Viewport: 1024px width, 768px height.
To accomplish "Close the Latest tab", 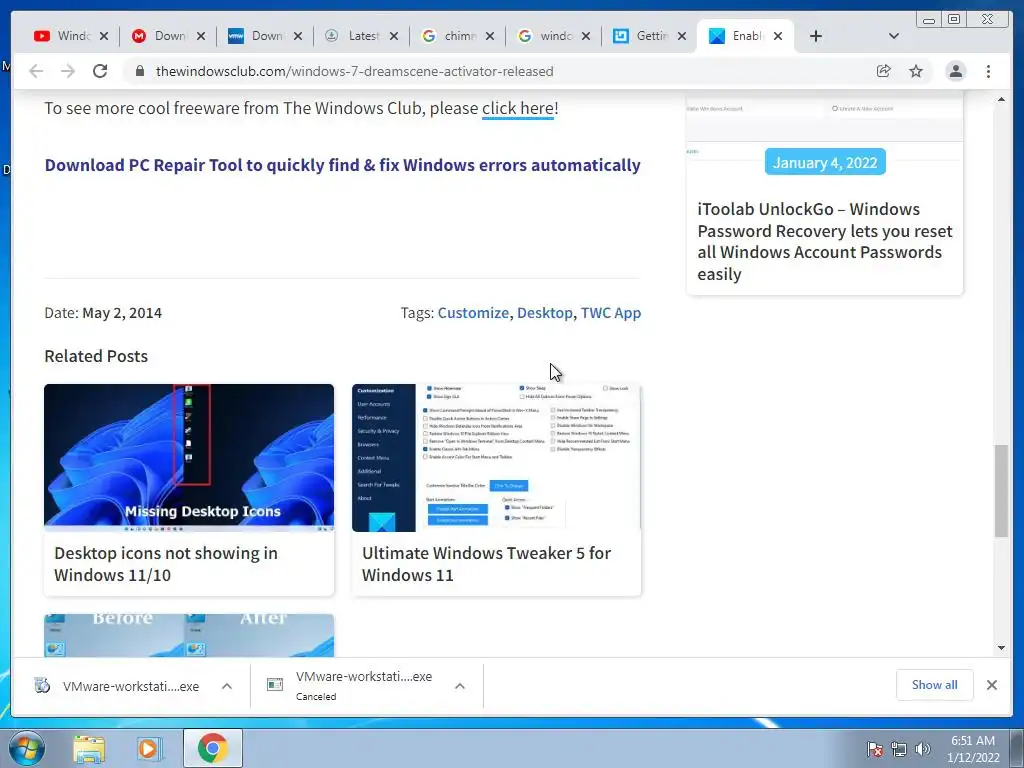I will click(394, 36).
